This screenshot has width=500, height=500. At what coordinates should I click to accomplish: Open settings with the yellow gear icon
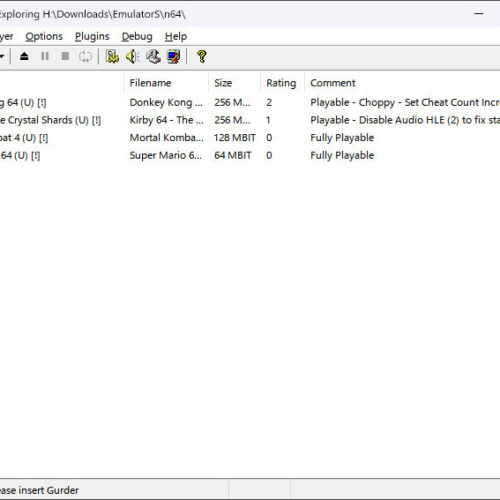112,56
